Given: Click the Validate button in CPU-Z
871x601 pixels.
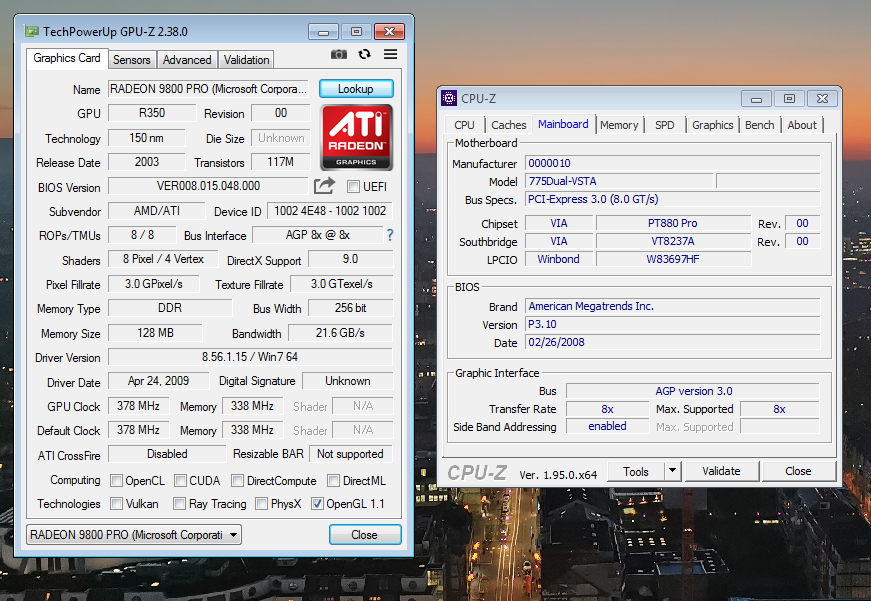Looking at the screenshot, I should [721, 471].
